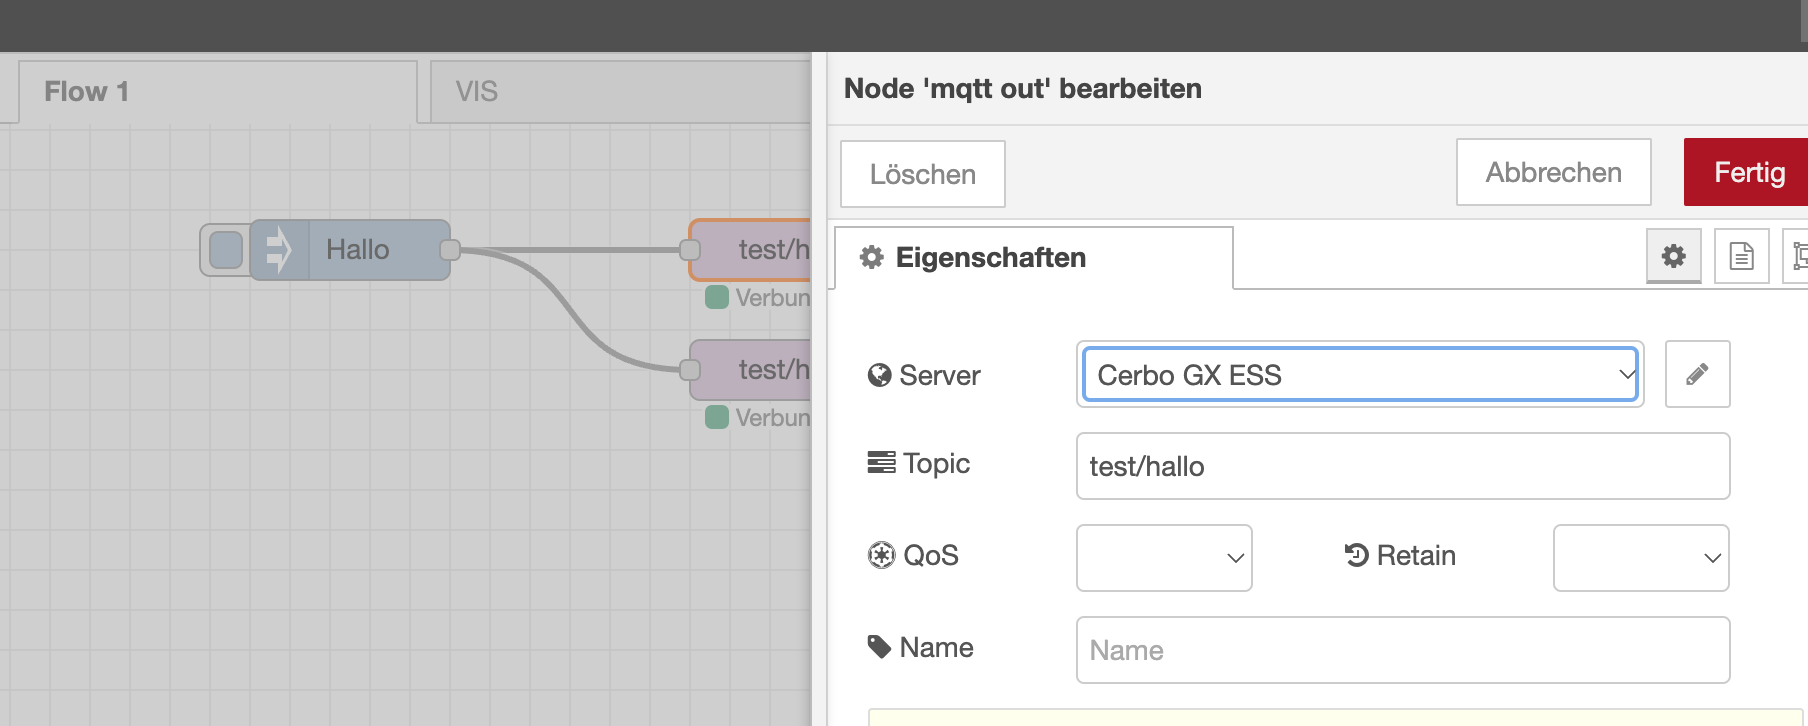Click the input port of the lower mqtt node
The image size is (1808, 726).
690,370
